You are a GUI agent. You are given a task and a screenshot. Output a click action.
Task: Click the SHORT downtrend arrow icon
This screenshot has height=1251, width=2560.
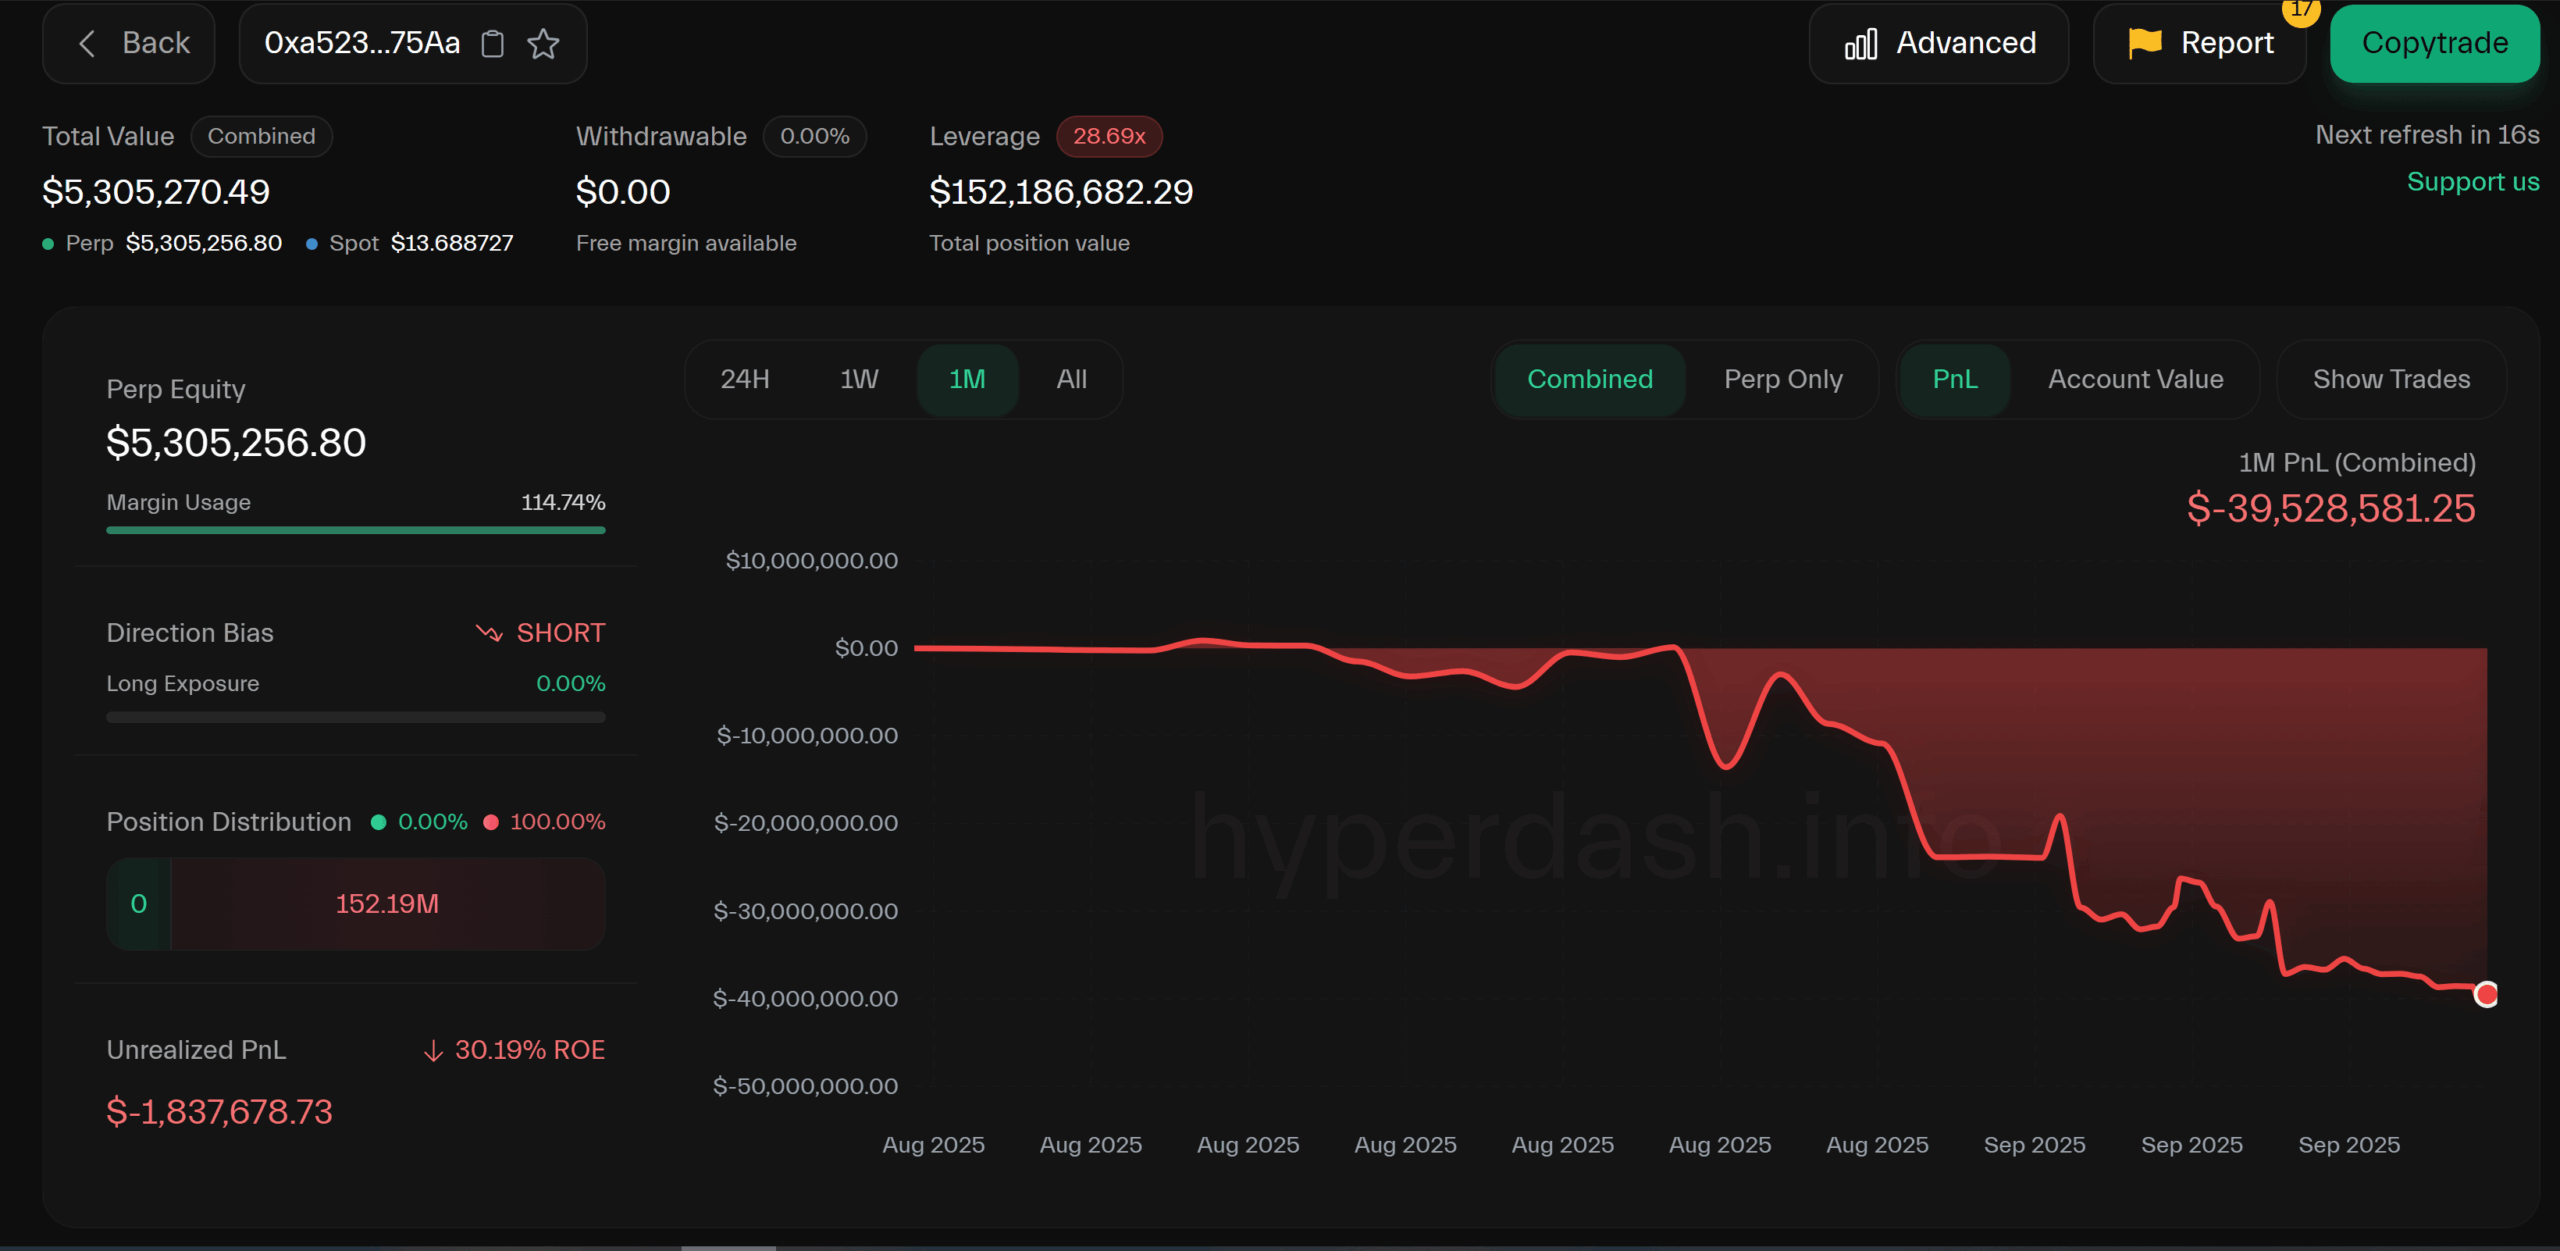[x=489, y=633]
